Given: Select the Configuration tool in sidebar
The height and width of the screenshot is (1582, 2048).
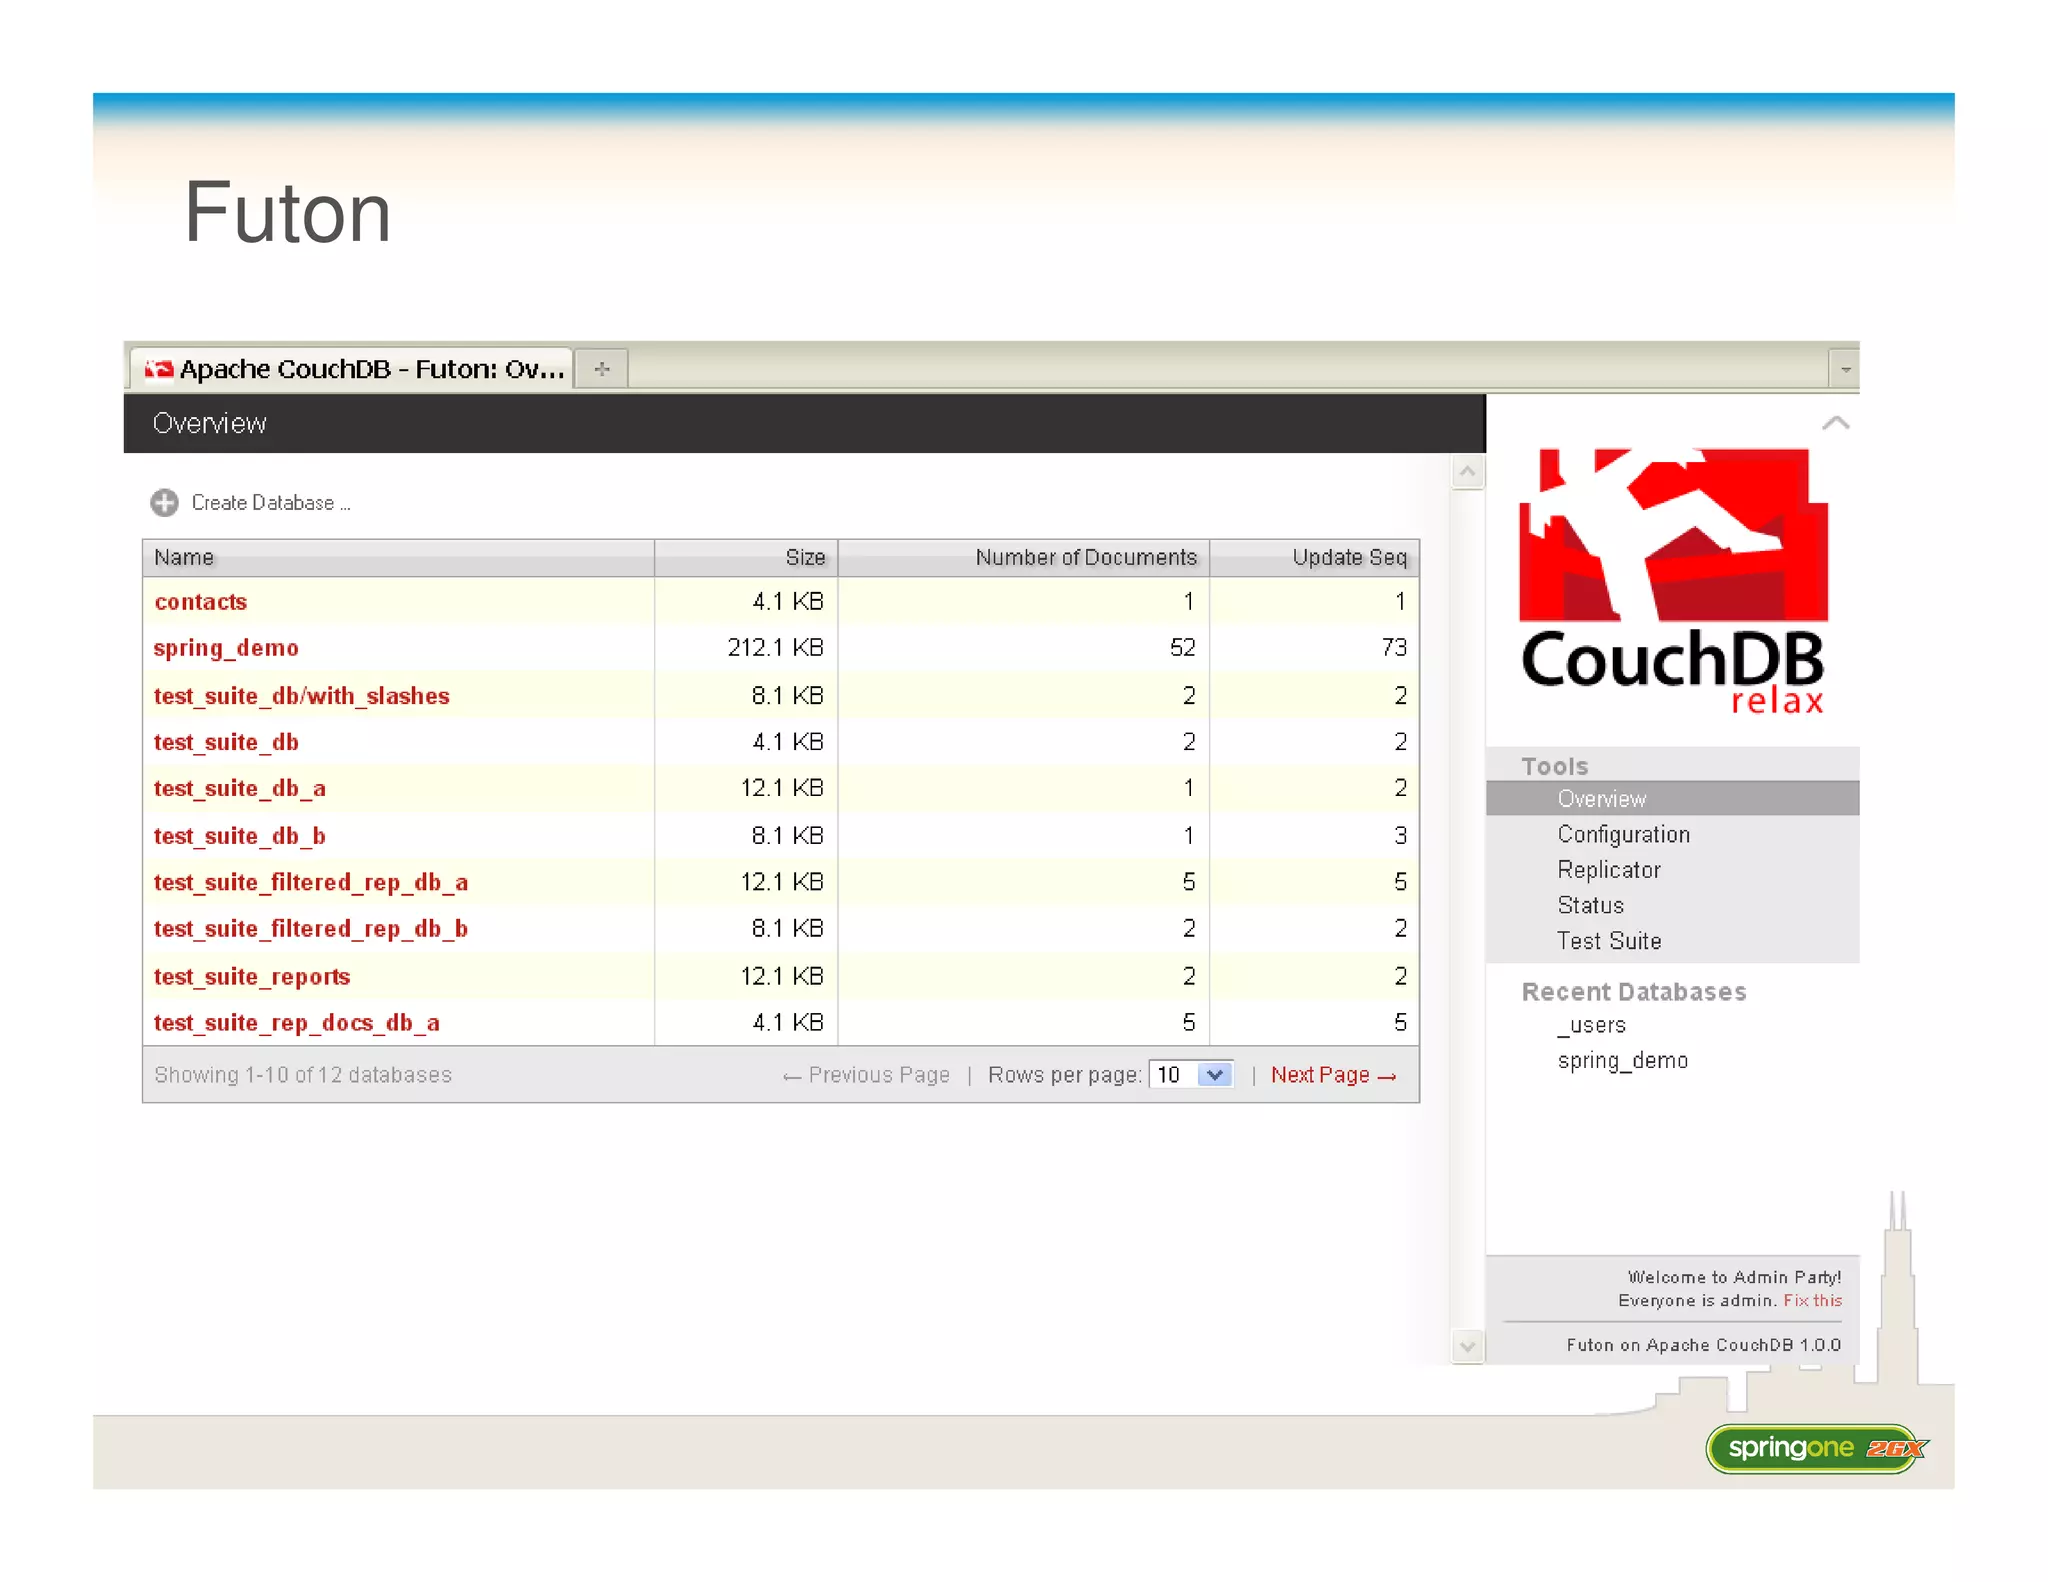Looking at the screenshot, I should (1623, 834).
